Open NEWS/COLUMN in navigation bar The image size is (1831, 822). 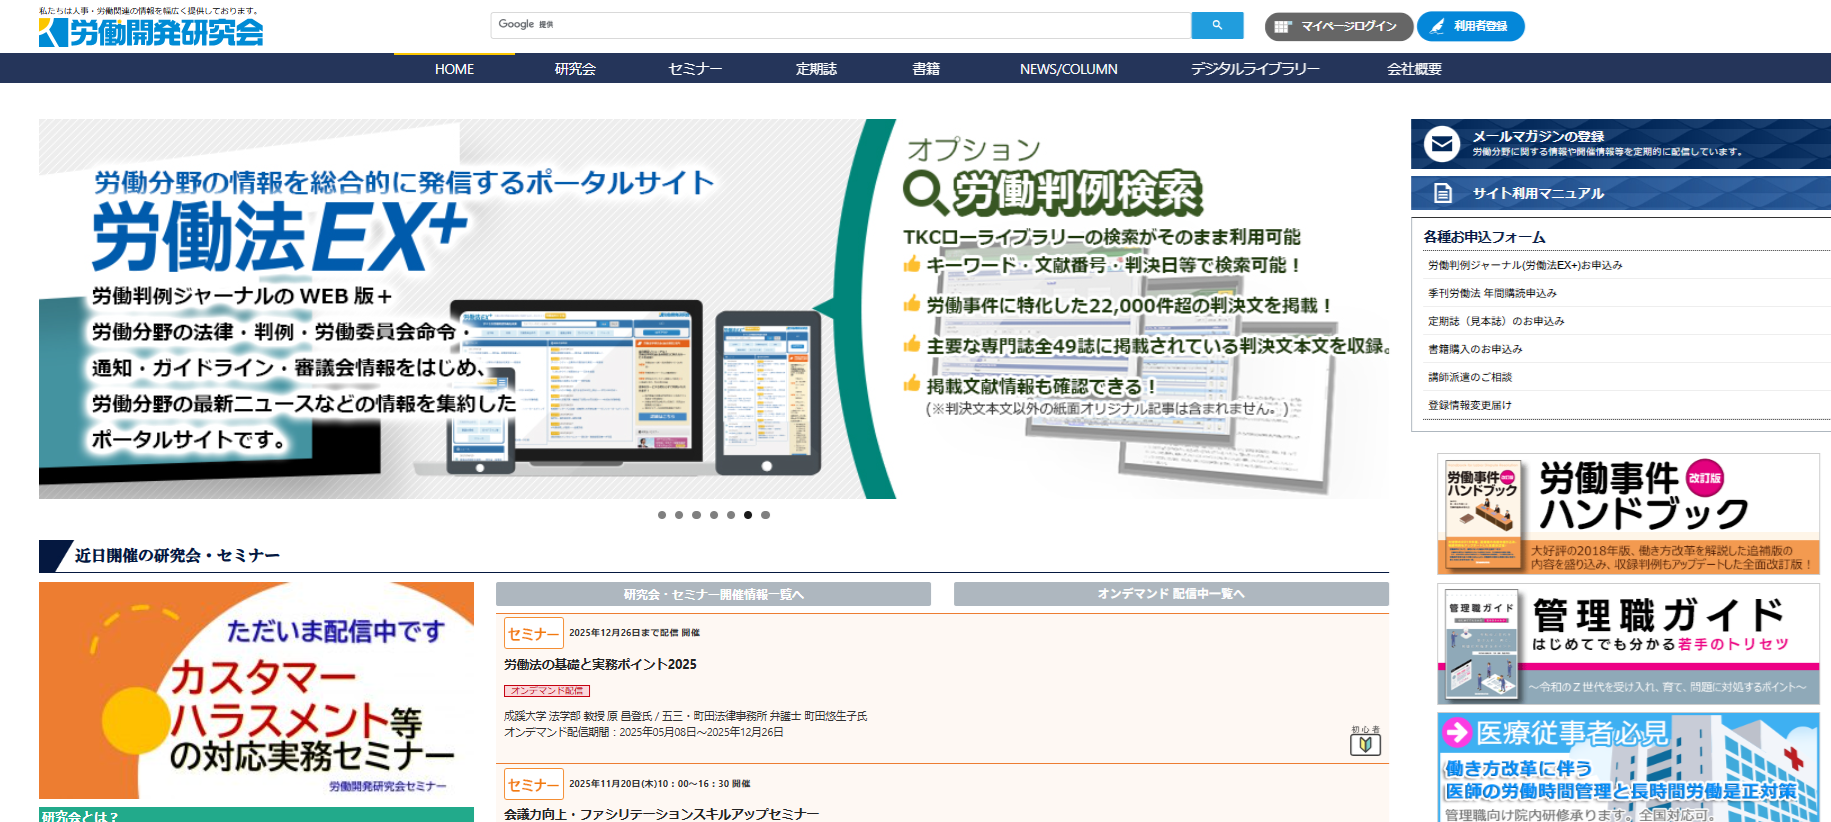coord(1068,69)
